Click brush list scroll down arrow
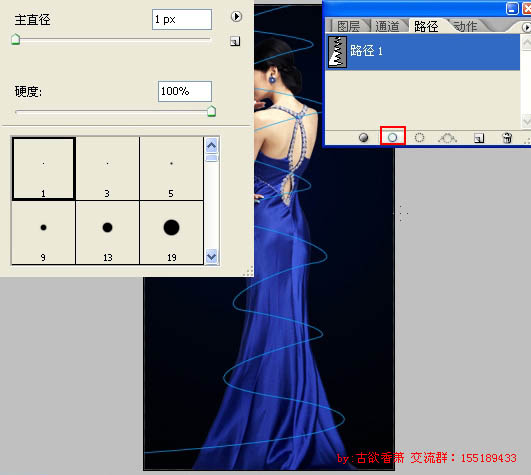The height and width of the screenshot is (475, 531). 212,256
